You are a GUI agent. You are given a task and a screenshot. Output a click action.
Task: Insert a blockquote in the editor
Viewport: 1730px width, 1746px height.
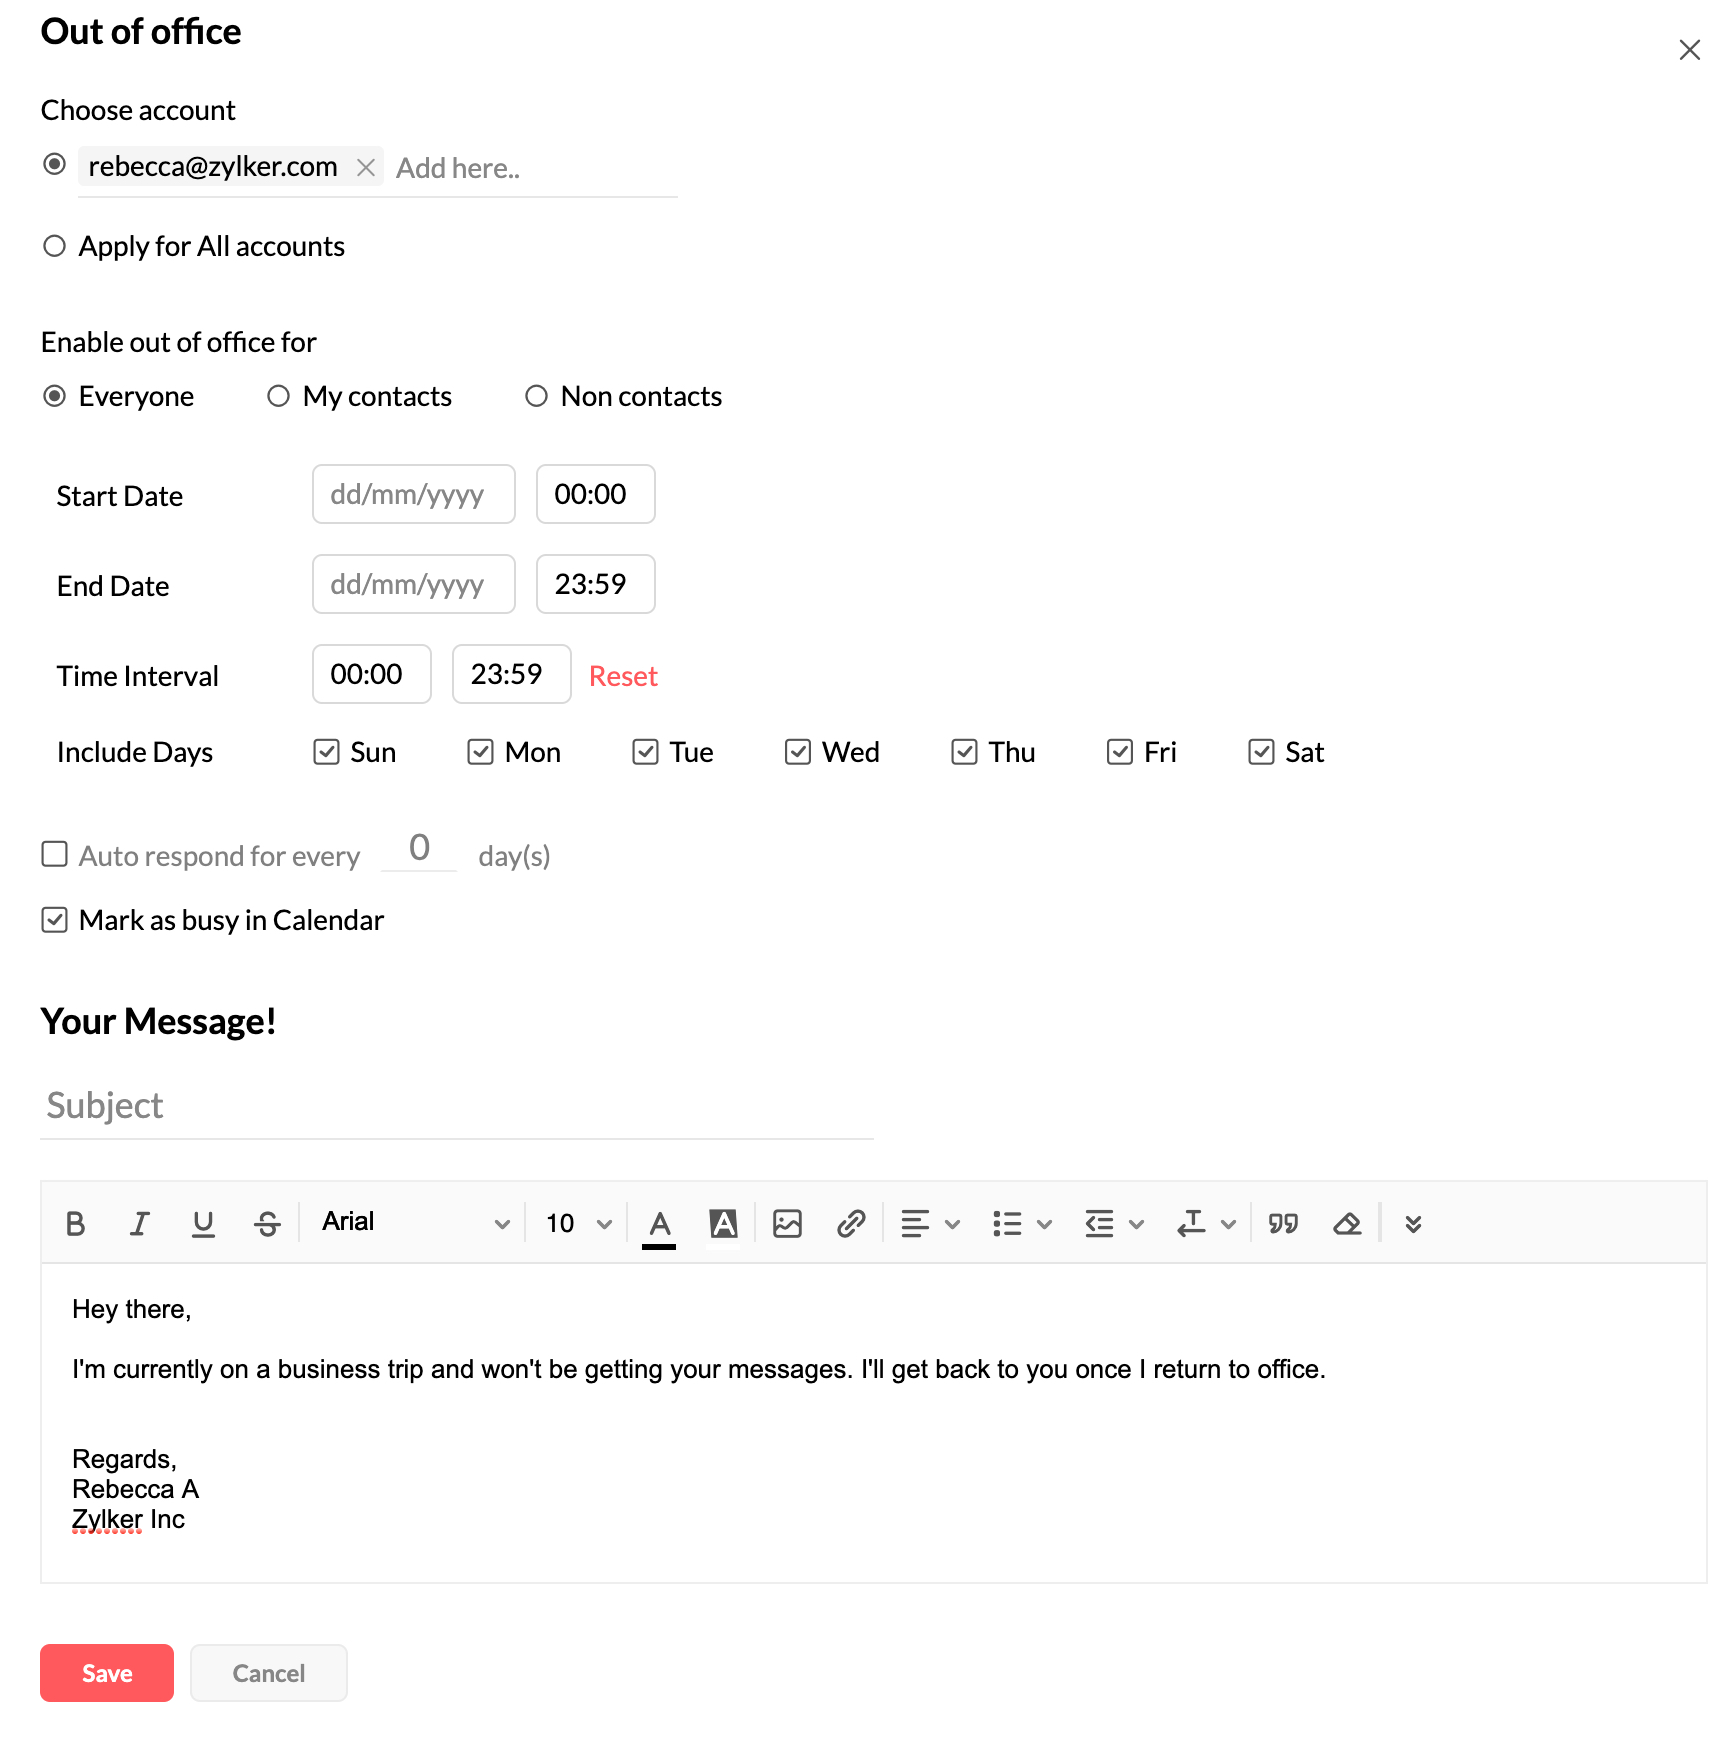[1283, 1222]
